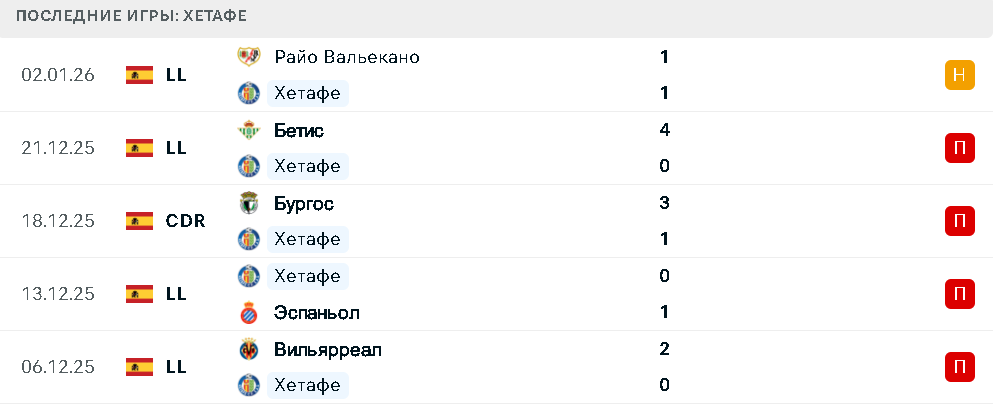Image resolution: width=994 pixels, height=406 pixels.
Task: Click the Burgos club crest icon
Action: pyautogui.click(x=248, y=203)
